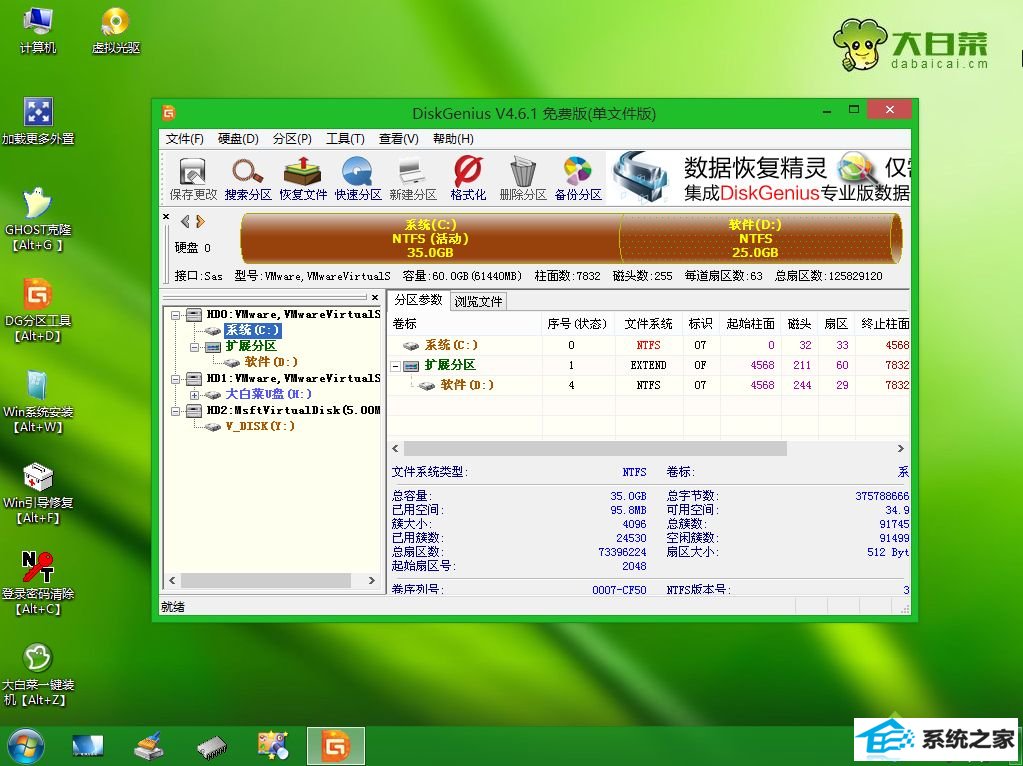The width and height of the screenshot is (1023, 766).
Task: Click 系统(C:) segment in disk bar
Action: [x=430, y=239]
